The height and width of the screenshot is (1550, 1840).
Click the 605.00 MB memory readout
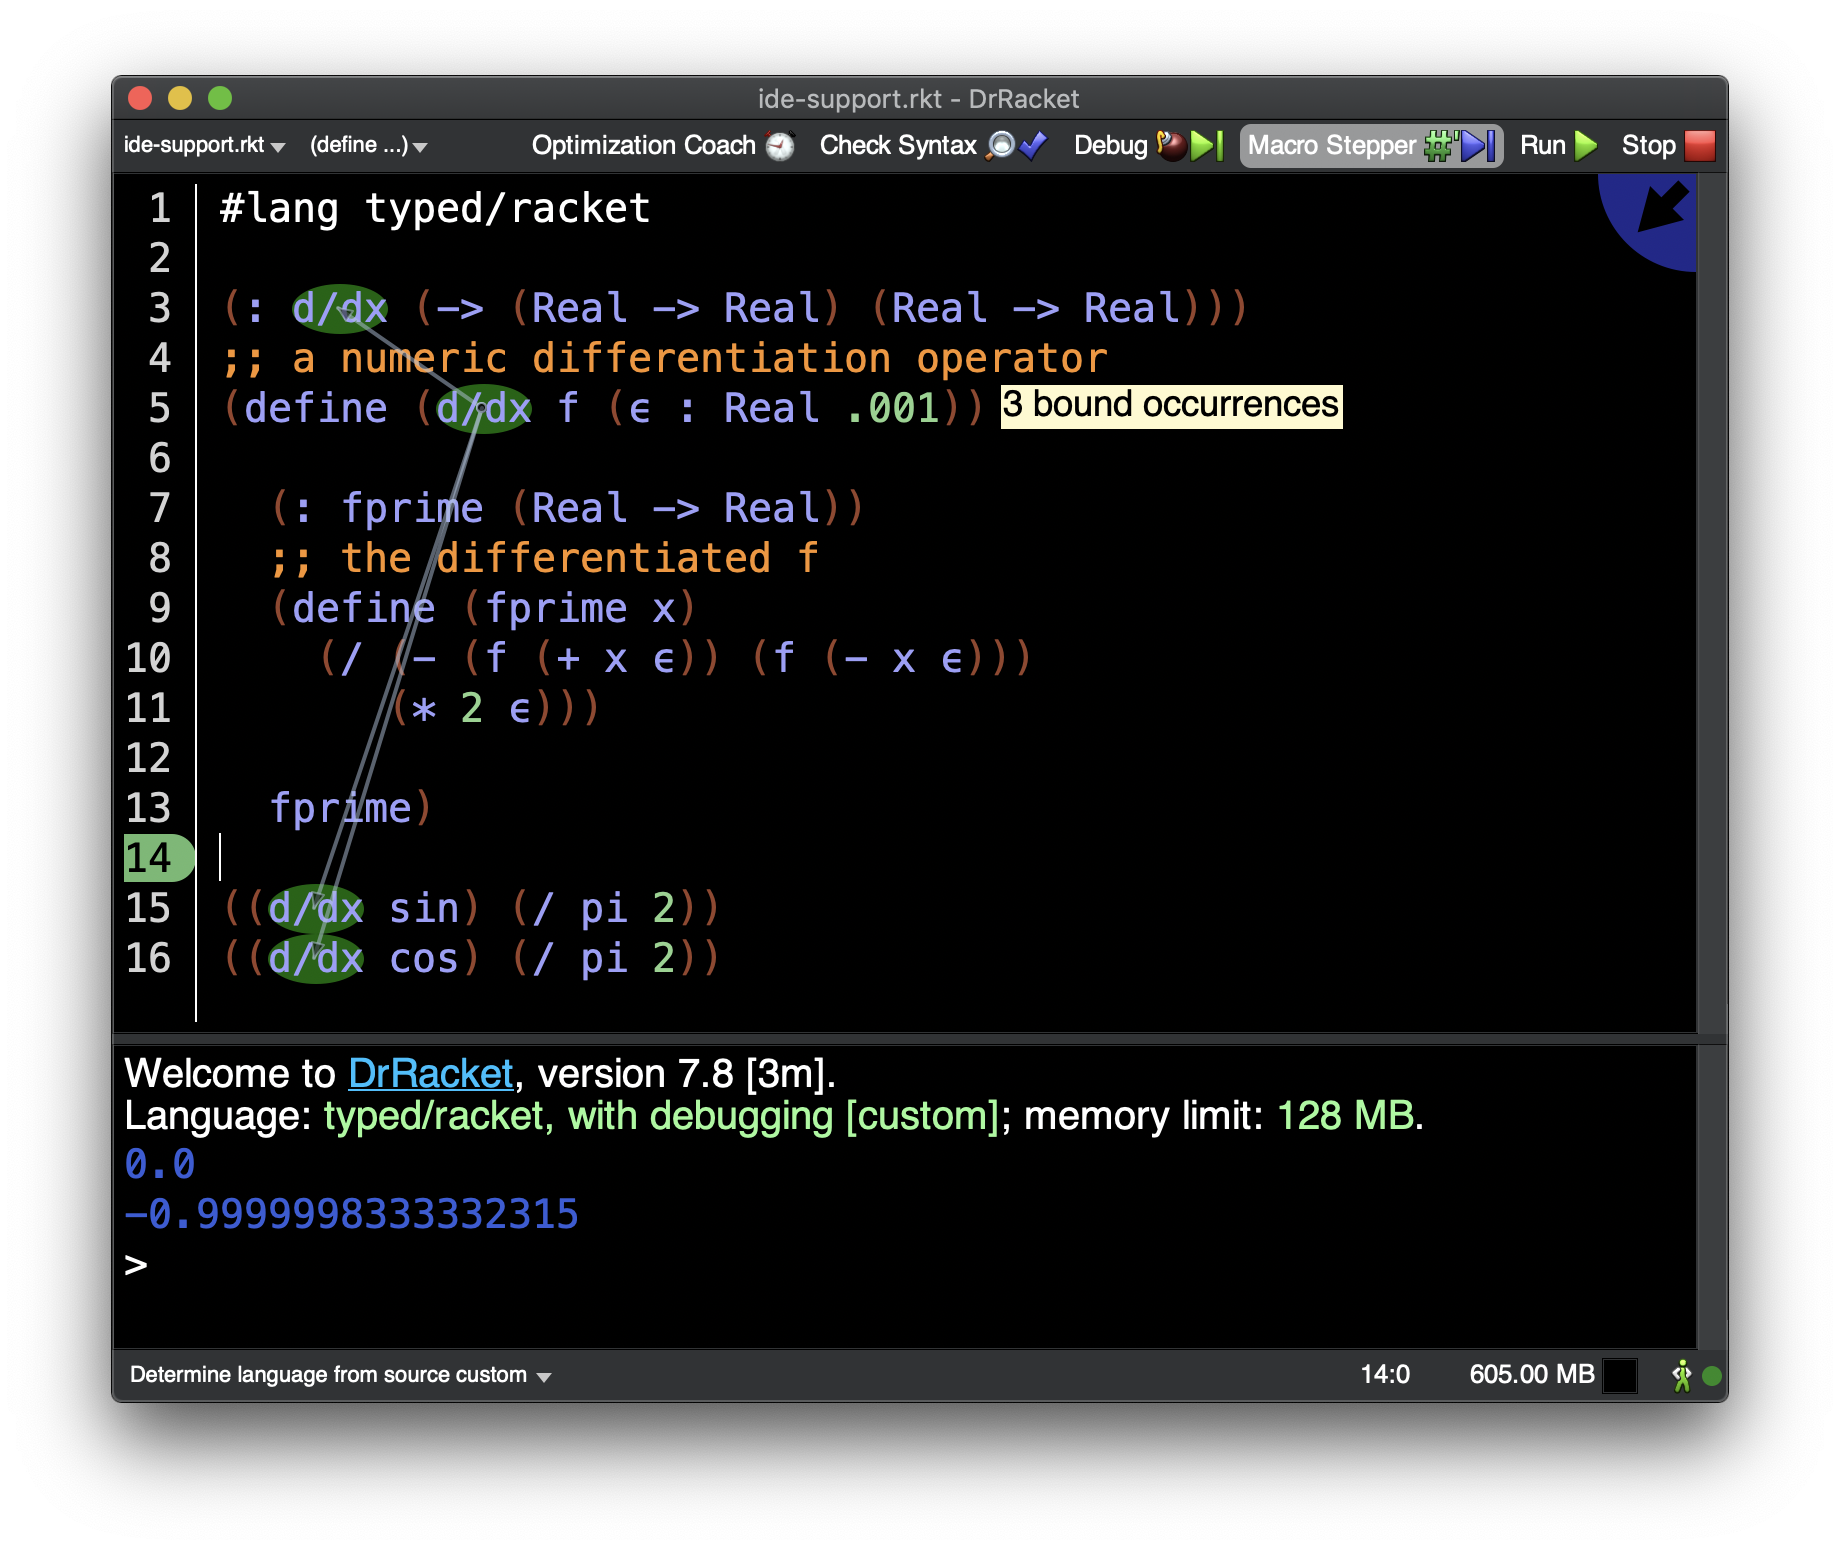point(1531,1375)
